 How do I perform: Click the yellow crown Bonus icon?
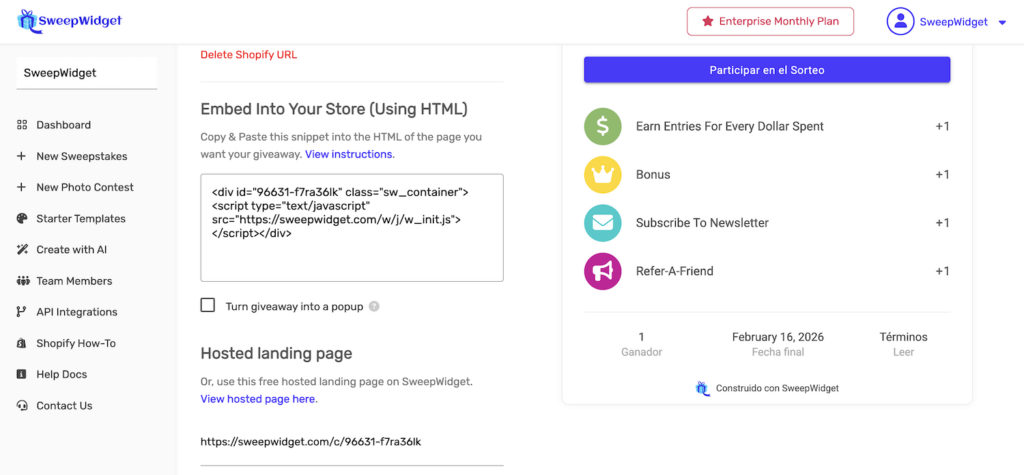point(603,175)
